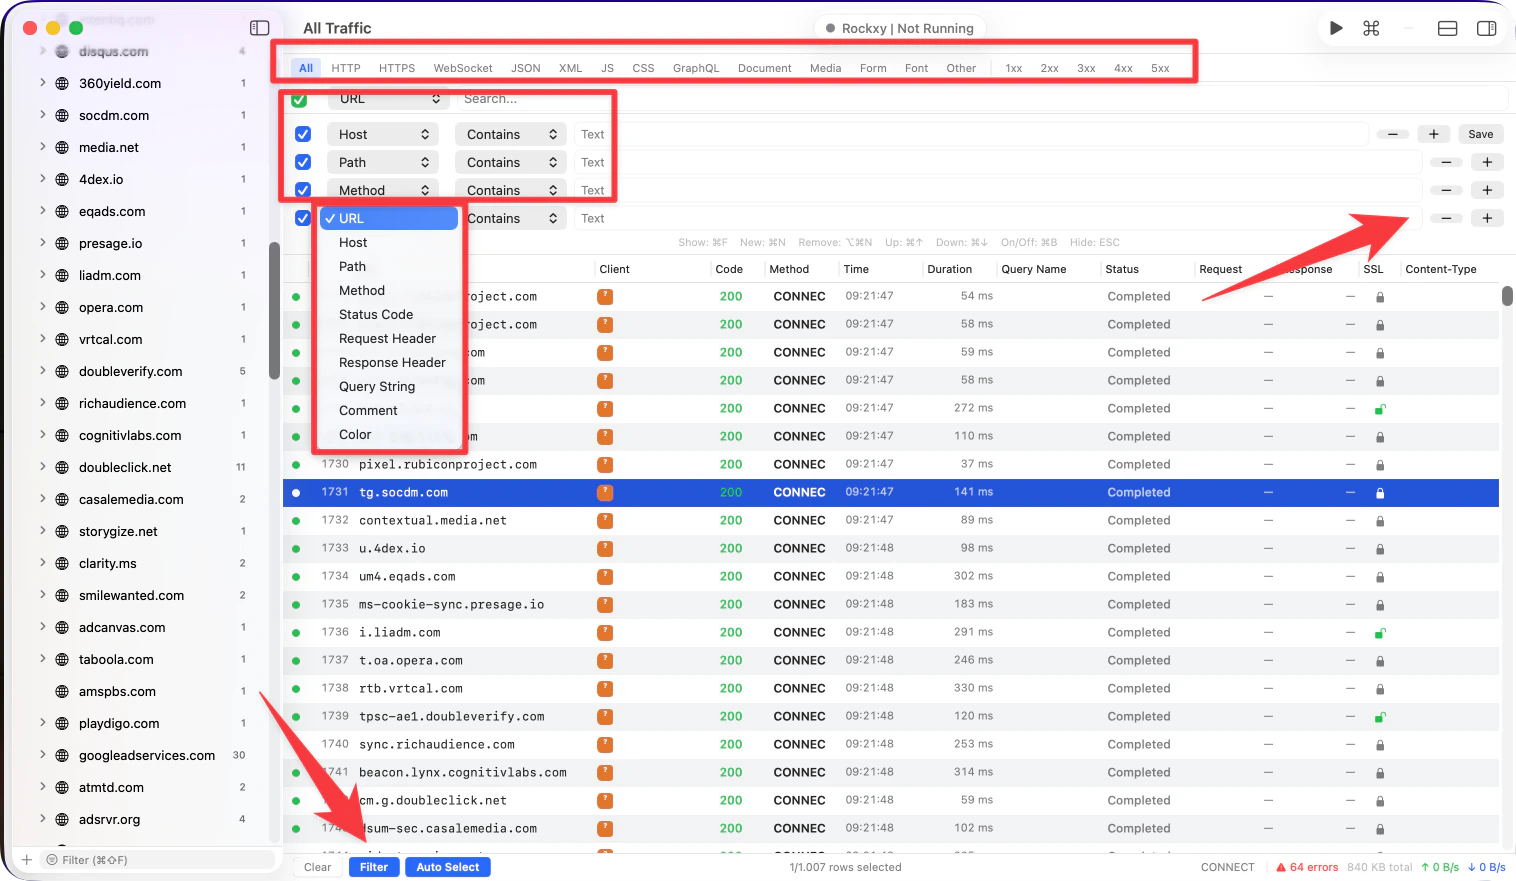The width and height of the screenshot is (1516, 881).
Task: Click the plus icon beside the sidebar filter
Action: (x=27, y=860)
